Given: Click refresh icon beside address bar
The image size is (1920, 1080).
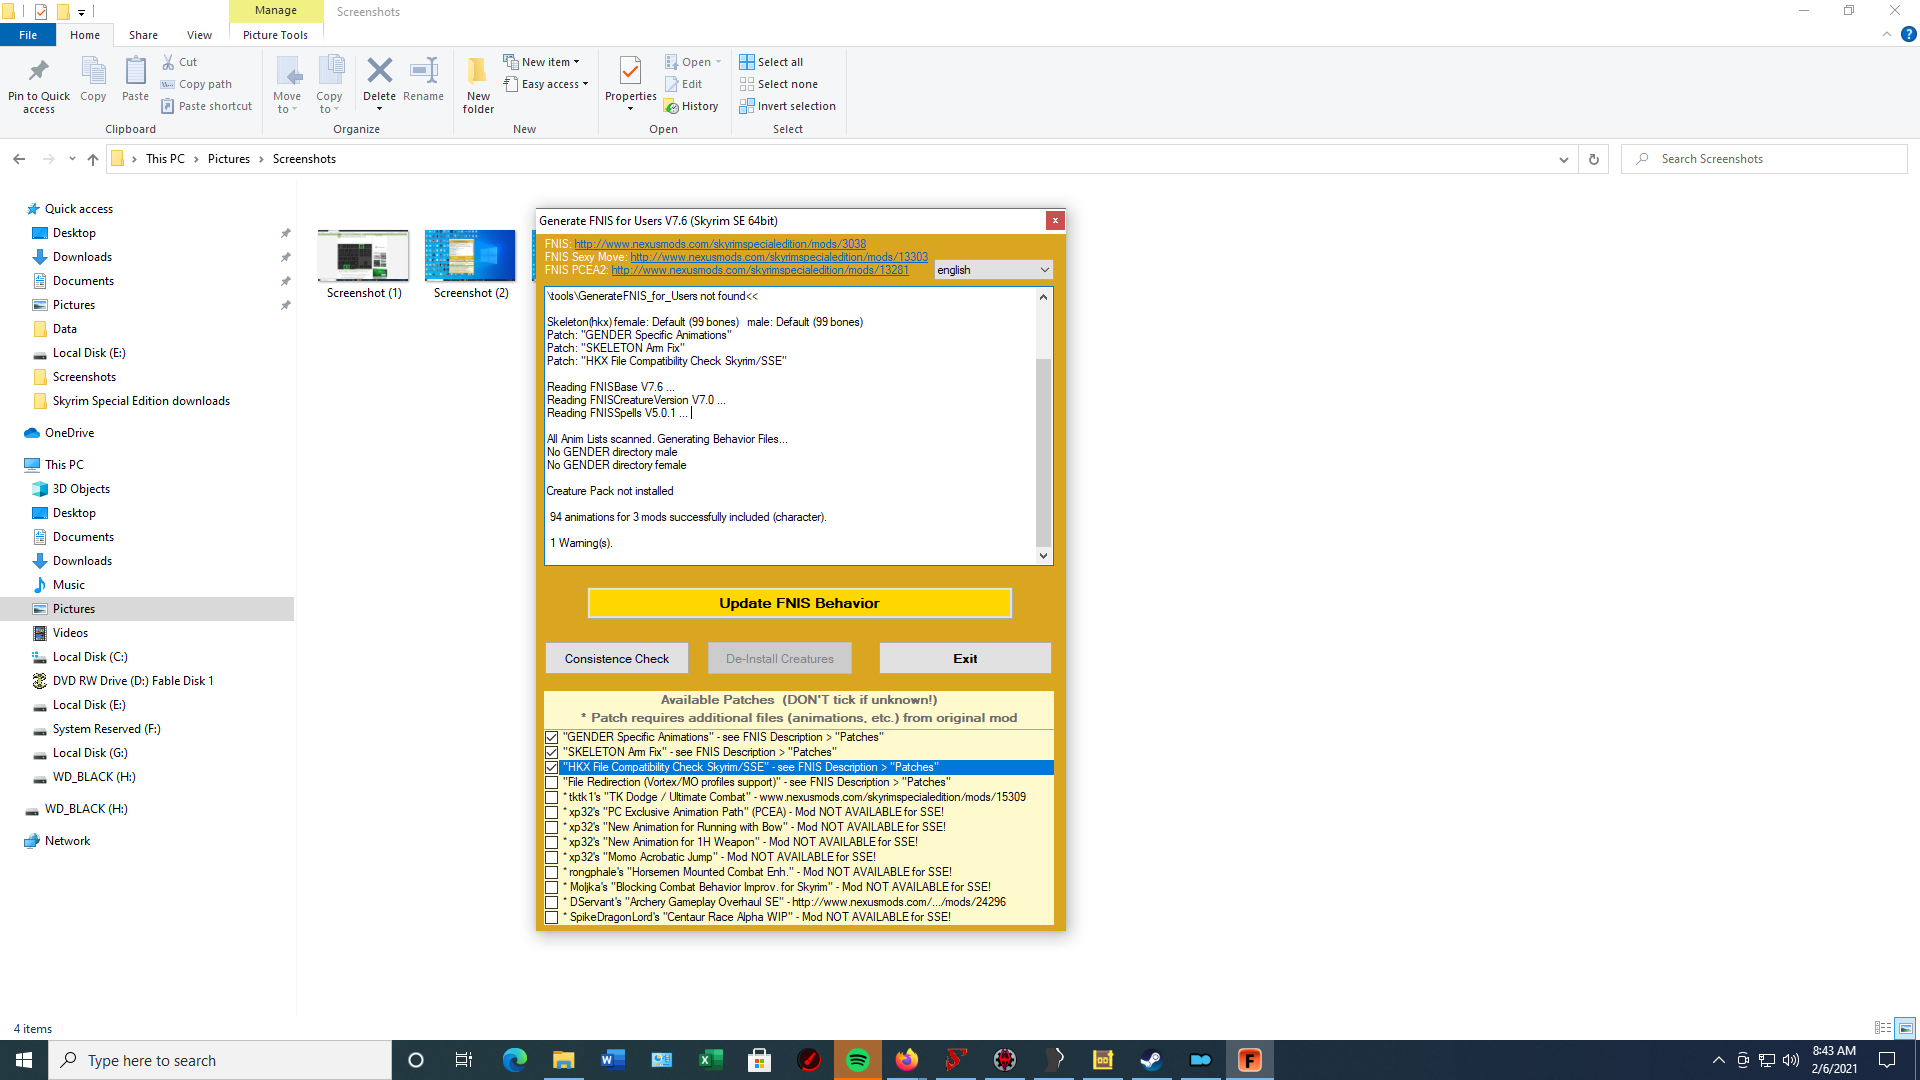Looking at the screenshot, I should [x=1594, y=159].
